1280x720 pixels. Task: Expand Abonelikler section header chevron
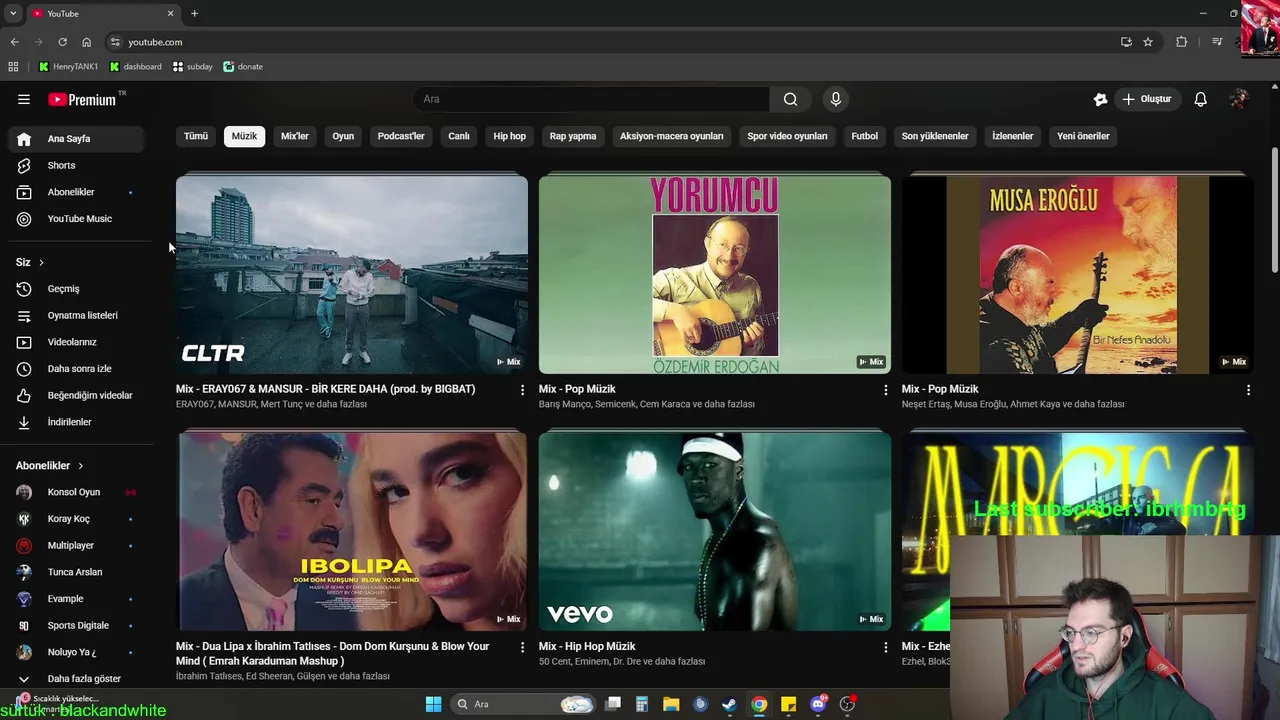81,466
